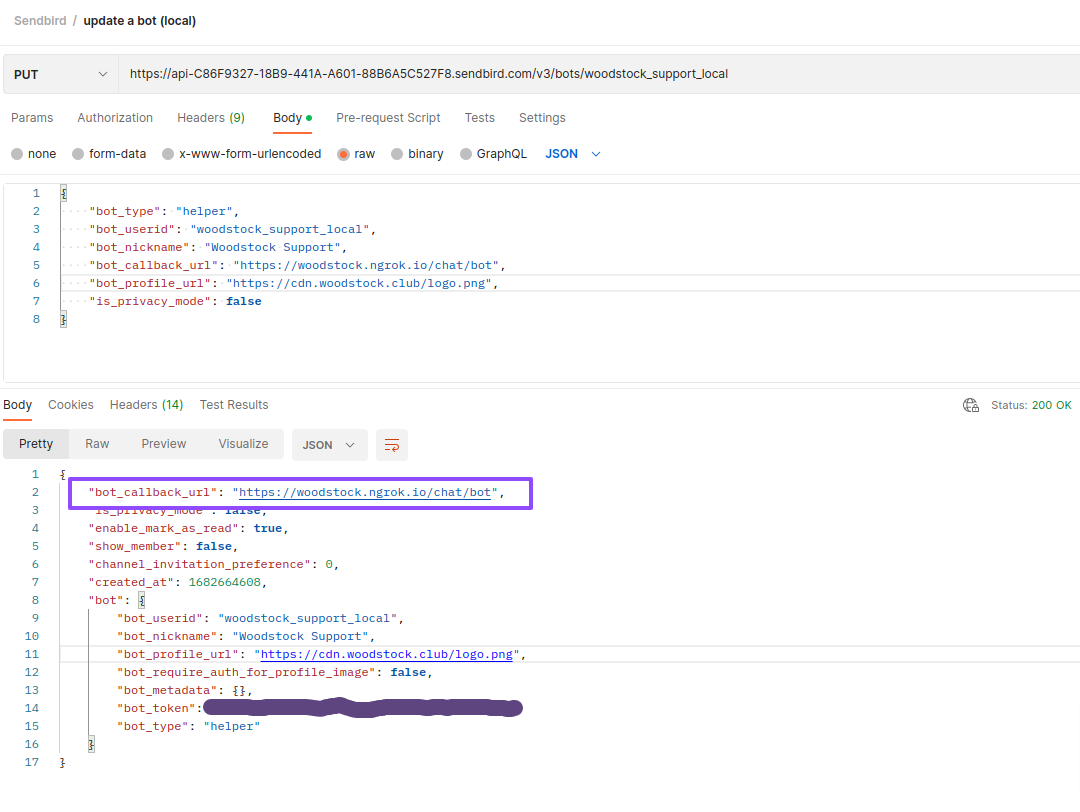Click the "is_privacy_mode": false line in request body
The height and width of the screenshot is (812, 1080).
click(175, 301)
